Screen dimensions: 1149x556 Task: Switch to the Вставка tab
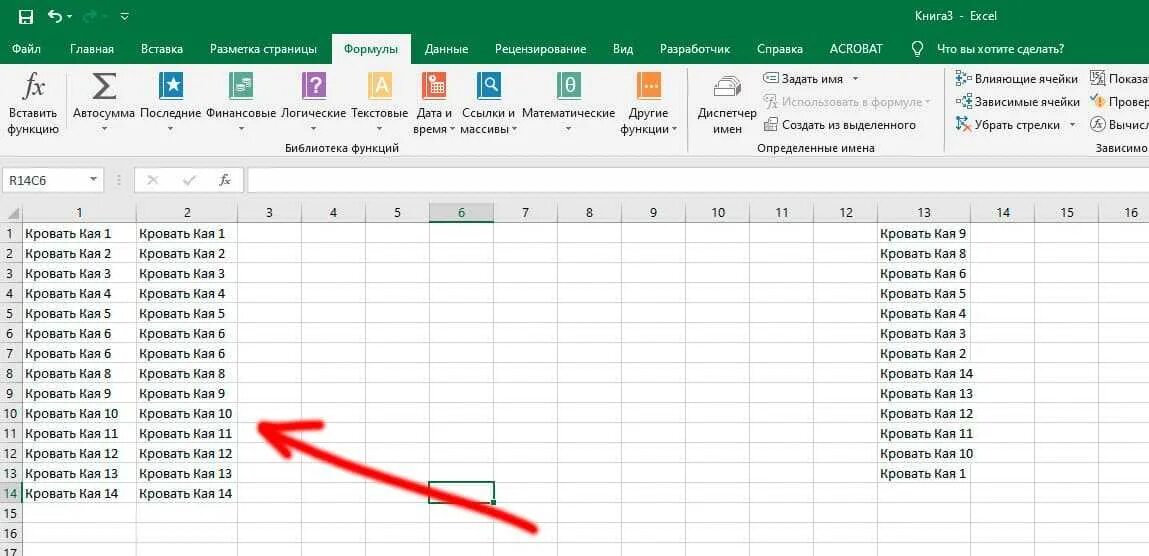tap(162, 49)
